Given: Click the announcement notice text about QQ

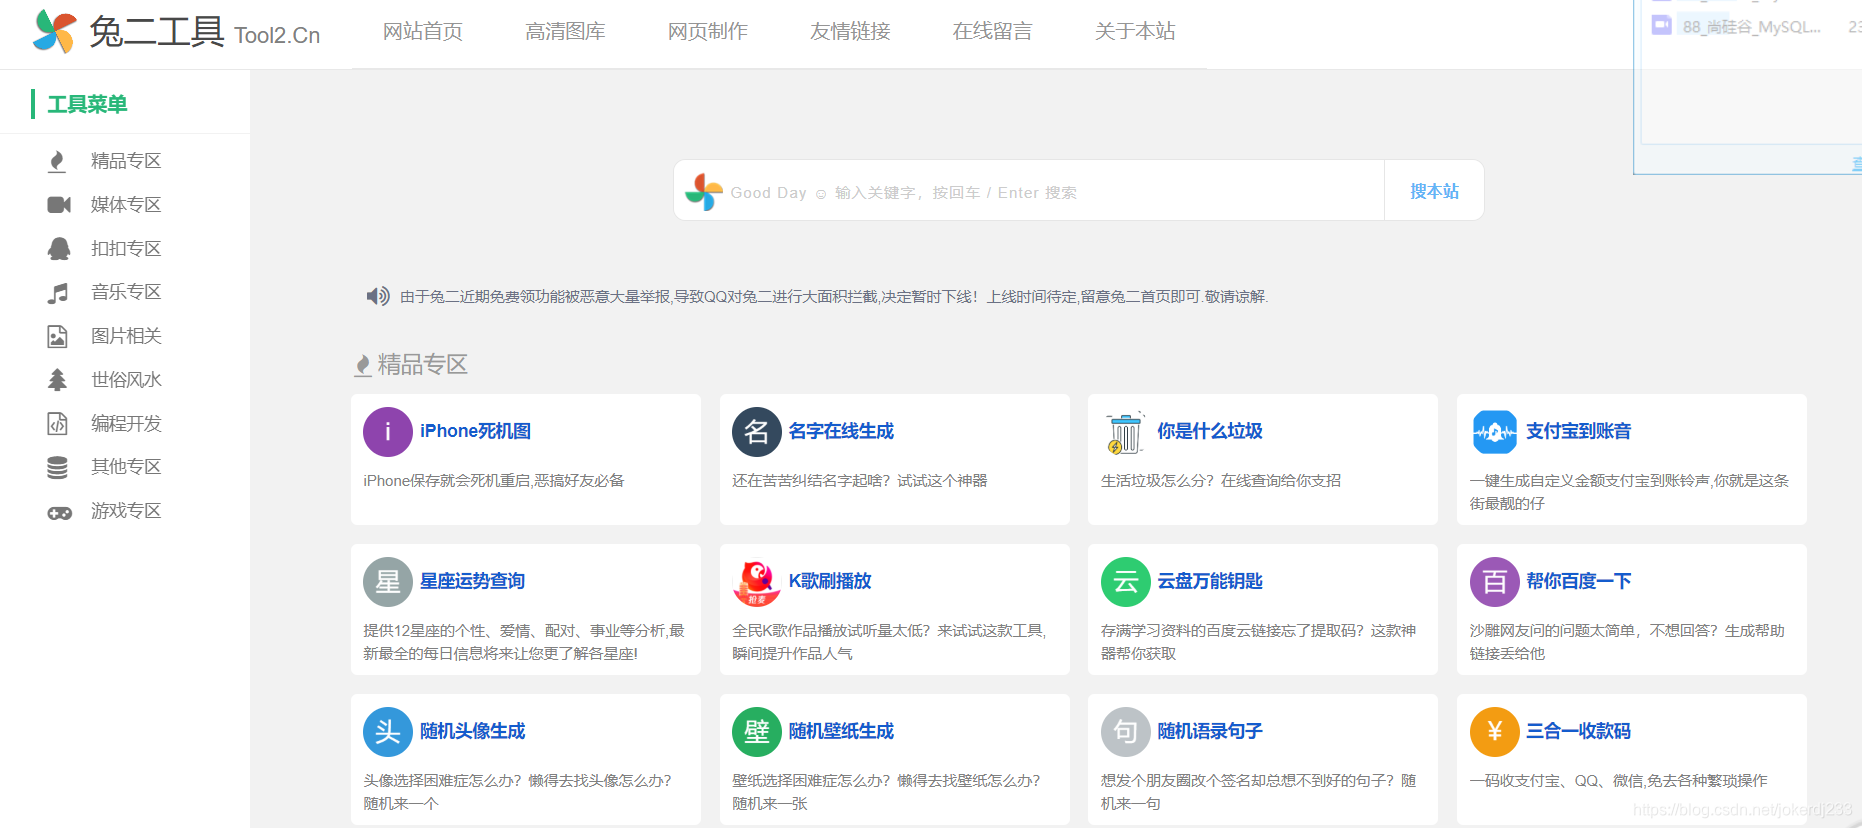Looking at the screenshot, I should pos(834,297).
